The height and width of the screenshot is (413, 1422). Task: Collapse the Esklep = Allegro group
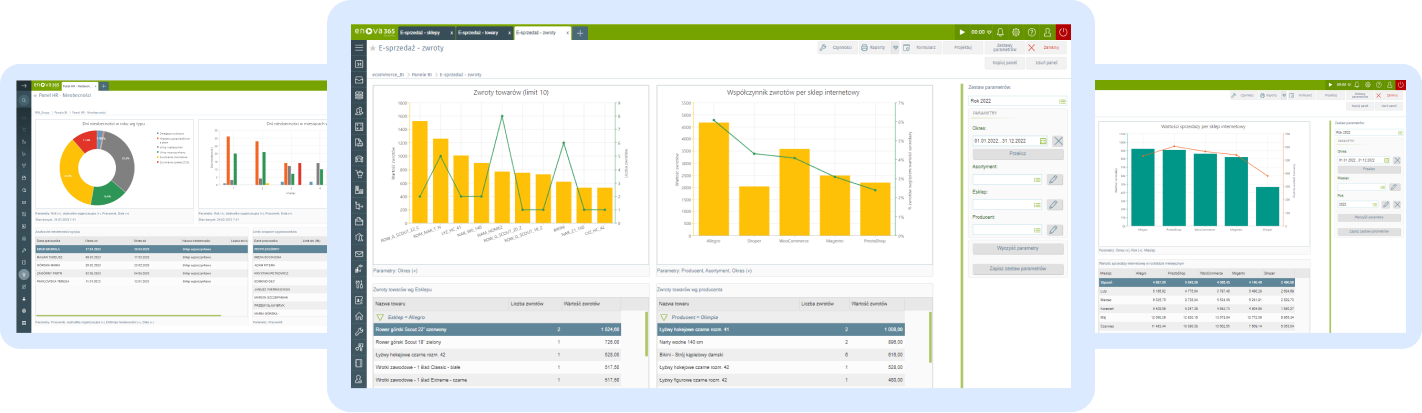(x=381, y=315)
